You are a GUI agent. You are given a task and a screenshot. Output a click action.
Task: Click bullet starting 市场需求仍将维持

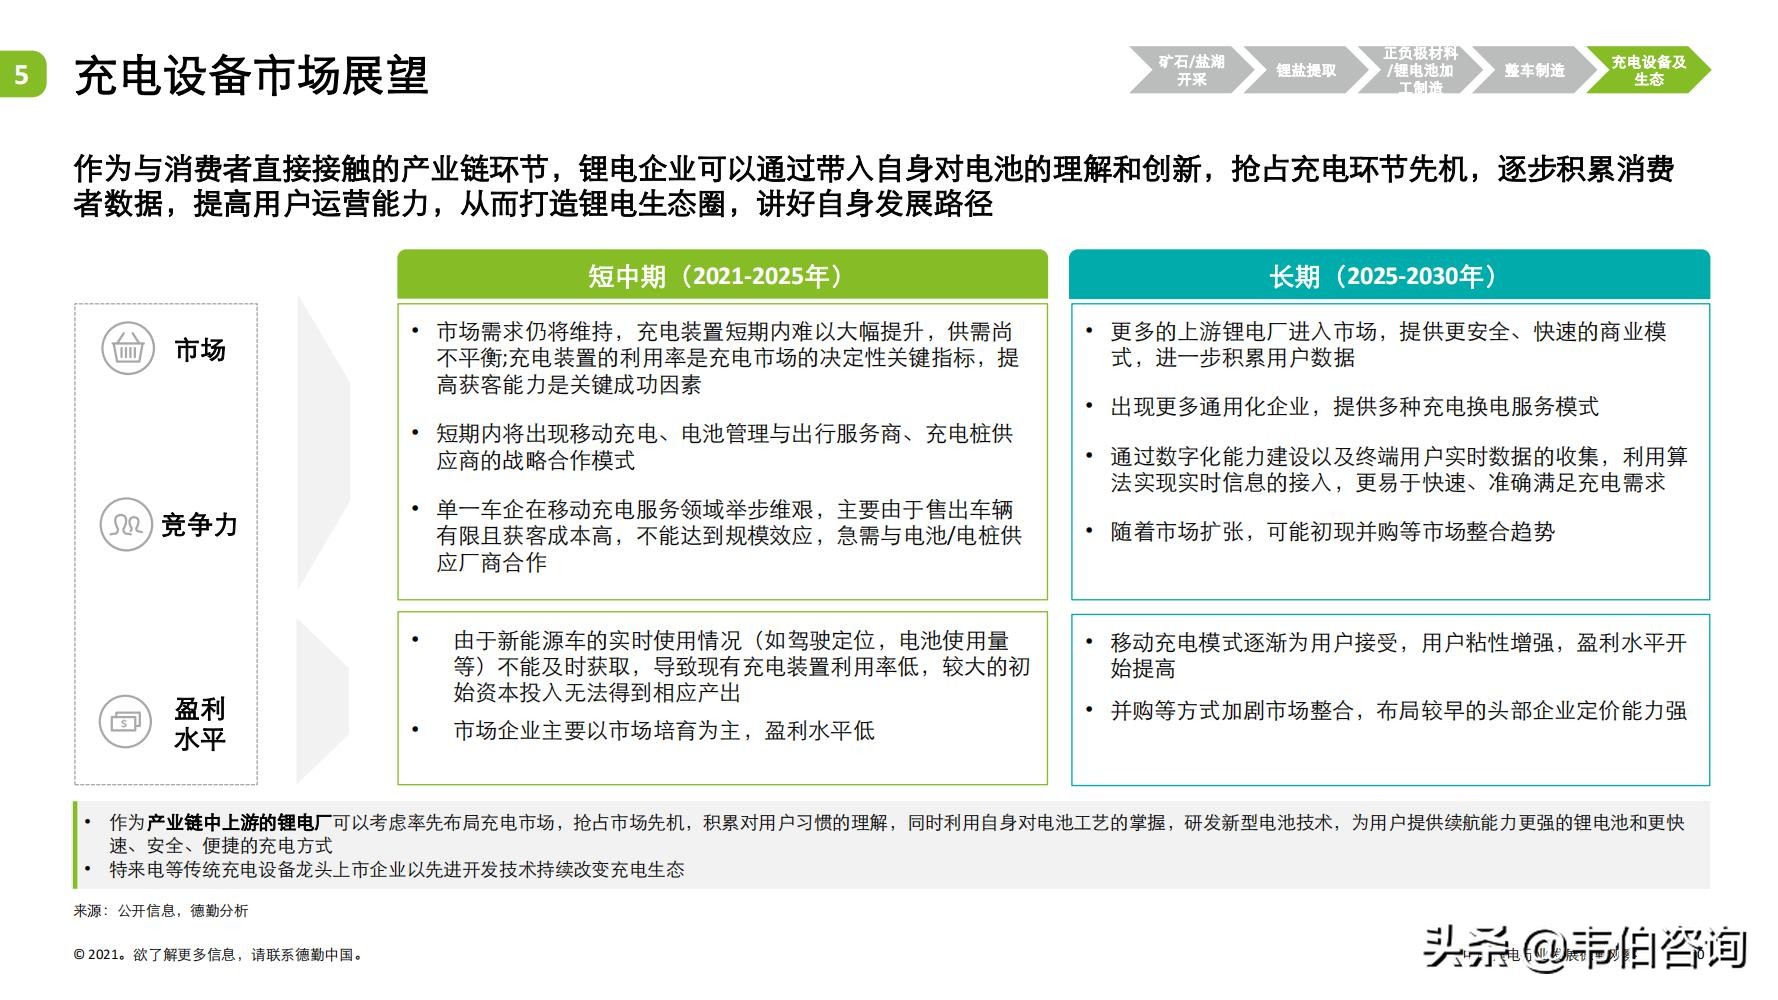point(727,358)
